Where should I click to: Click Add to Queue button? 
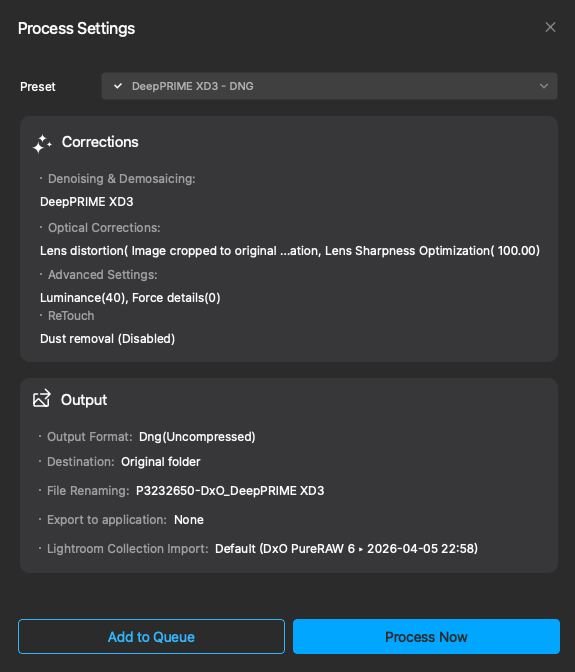pyautogui.click(x=151, y=636)
